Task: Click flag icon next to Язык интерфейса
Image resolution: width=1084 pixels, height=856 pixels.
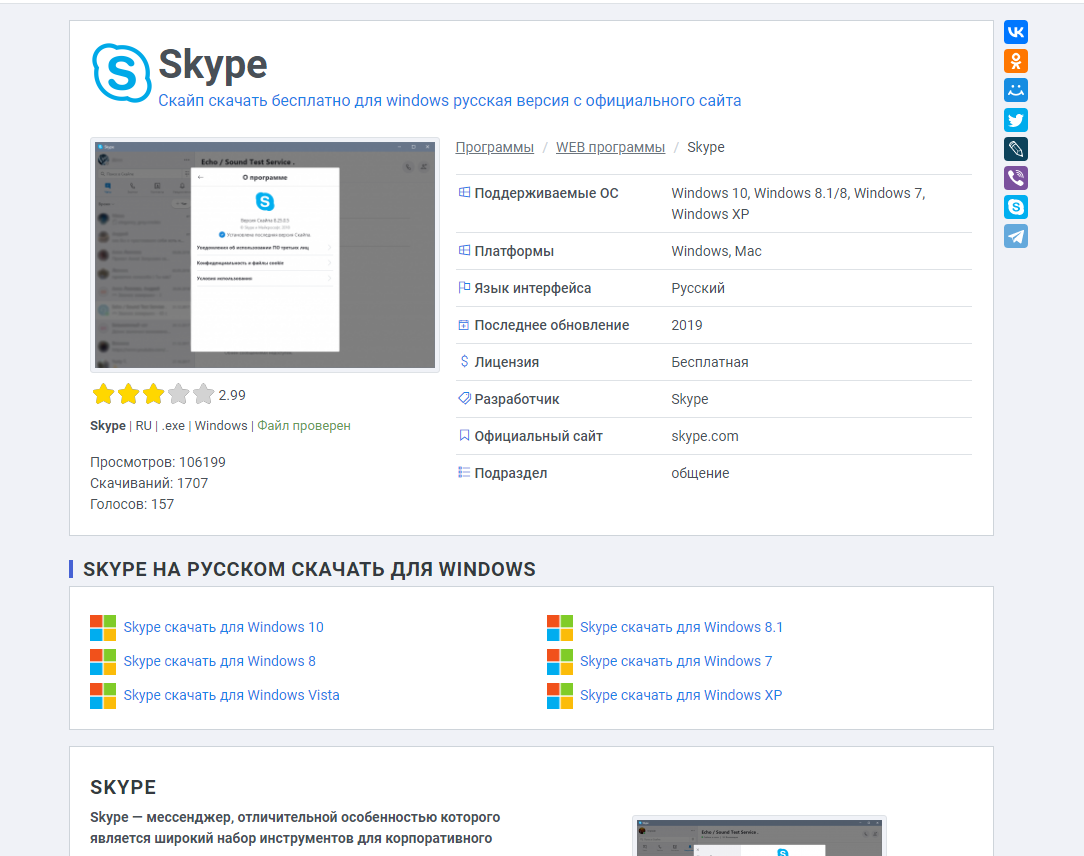Action: pos(465,288)
